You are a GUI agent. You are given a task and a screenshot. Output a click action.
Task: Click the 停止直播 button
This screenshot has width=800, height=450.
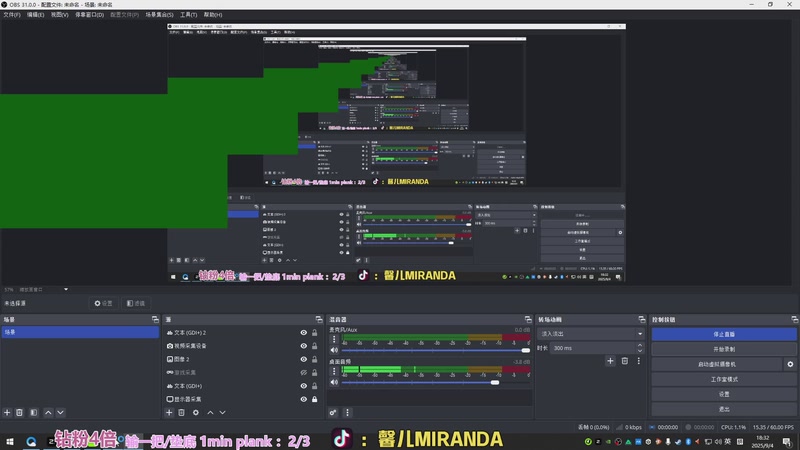[x=723, y=334]
